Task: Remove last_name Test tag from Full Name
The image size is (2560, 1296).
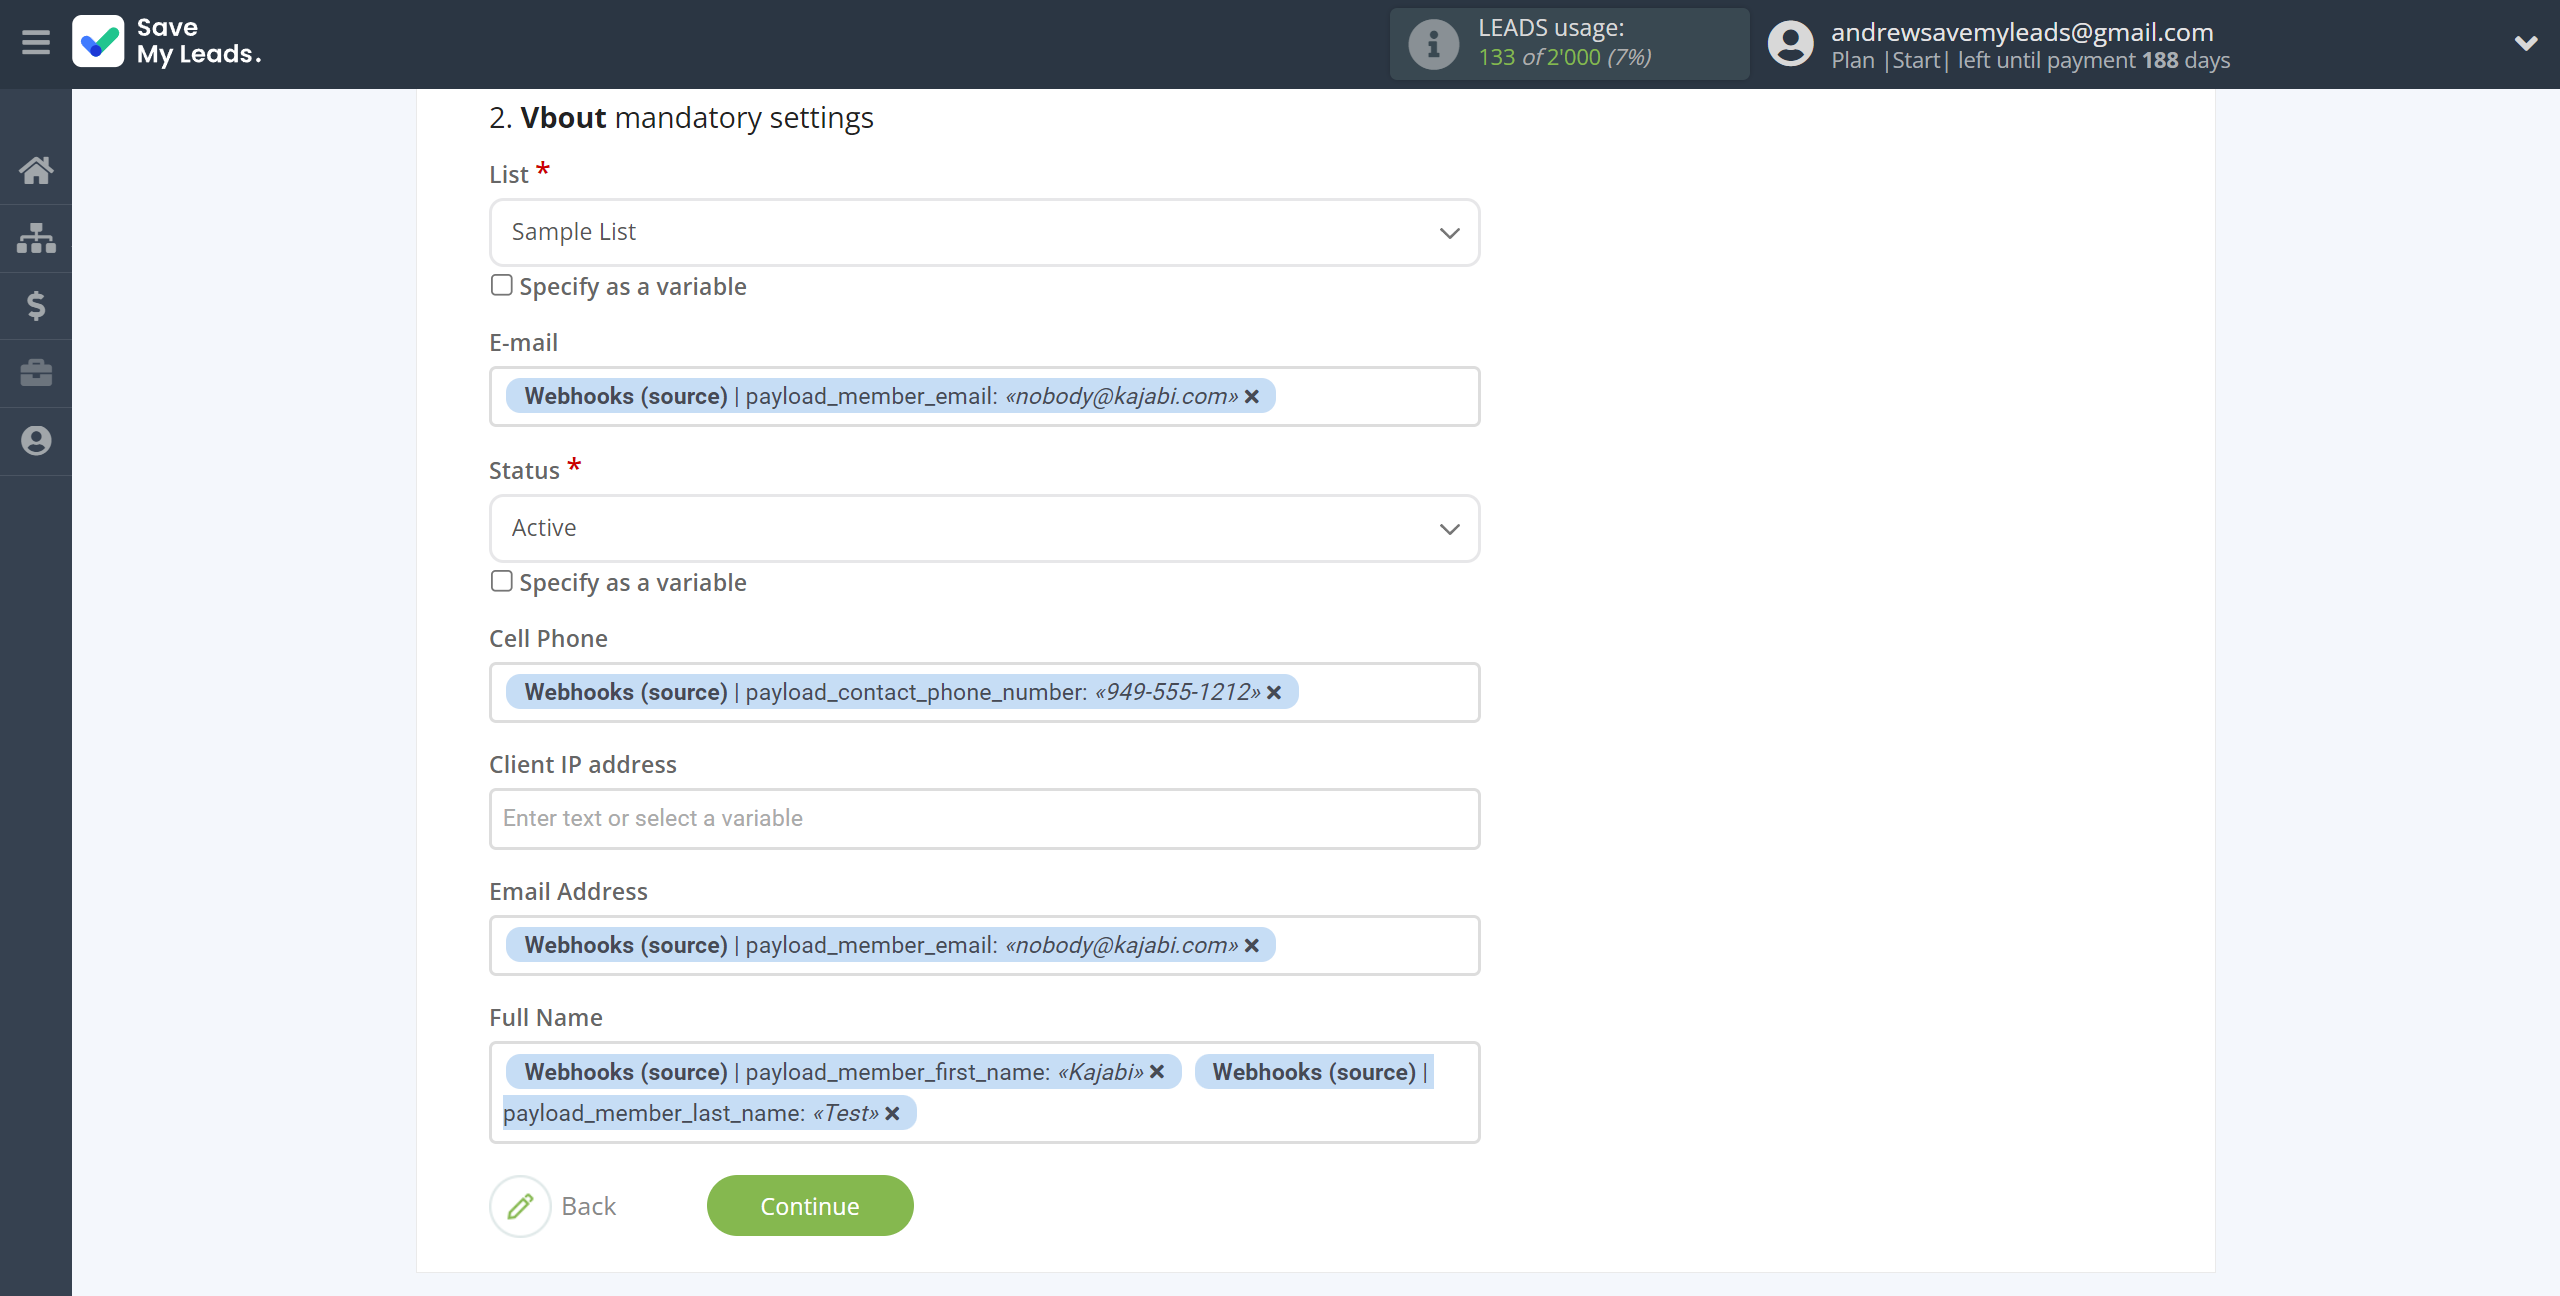Action: pyautogui.click(x=893, y=1114)
